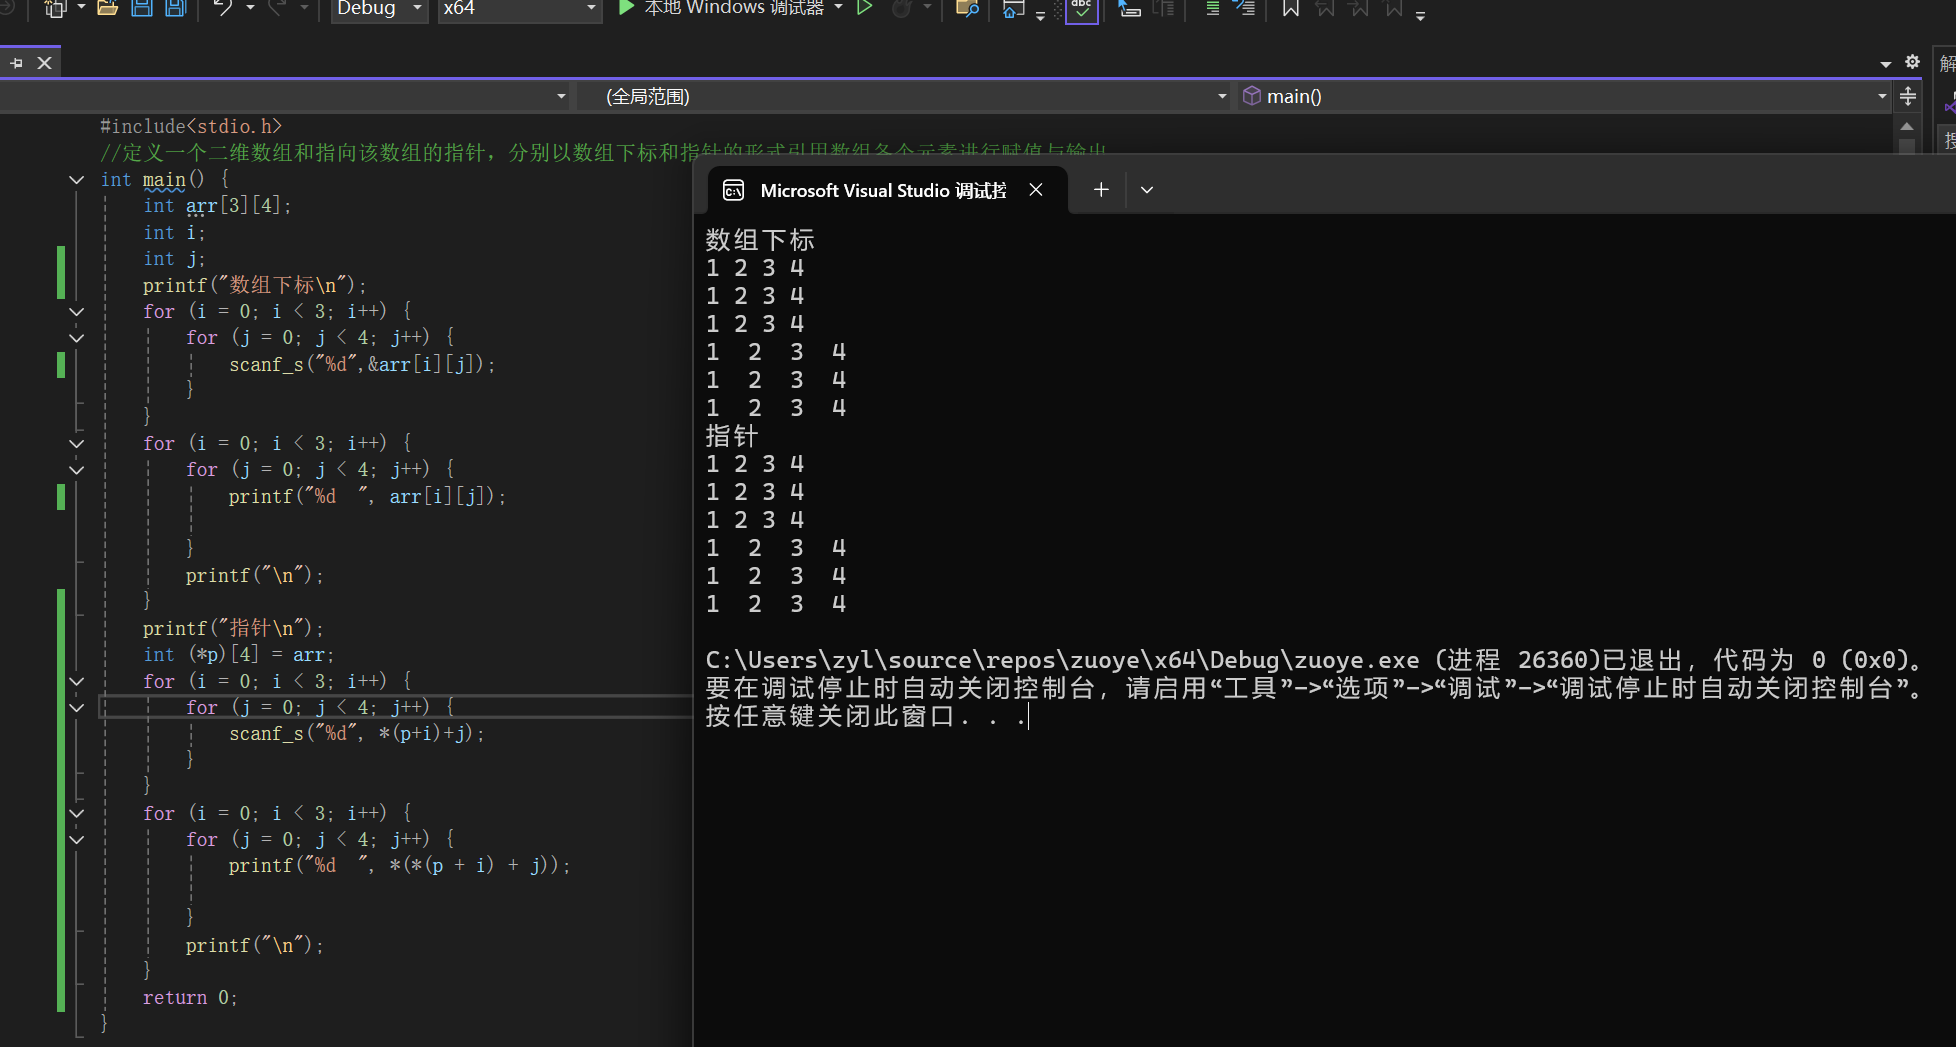Undo the last edit
Image resolution: width=1956 pixels, height=1047 pixels.
222,9
